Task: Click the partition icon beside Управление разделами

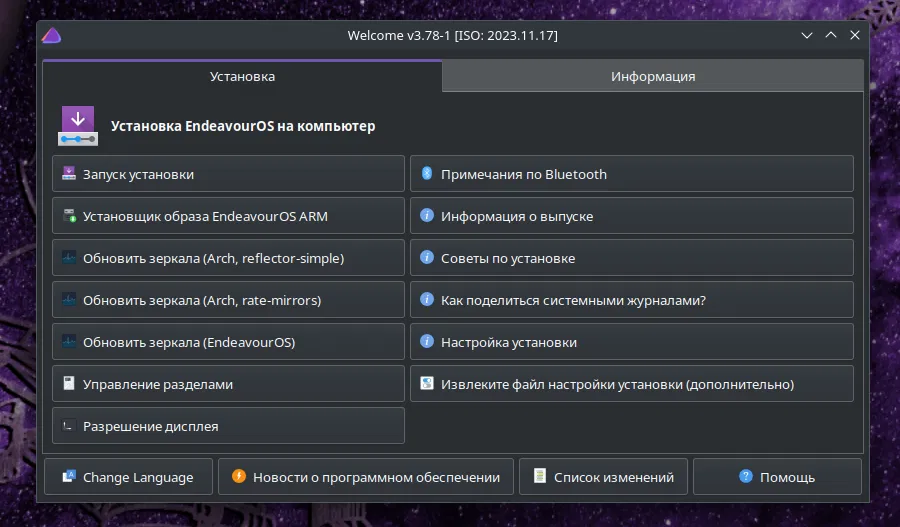Action: 69,384
